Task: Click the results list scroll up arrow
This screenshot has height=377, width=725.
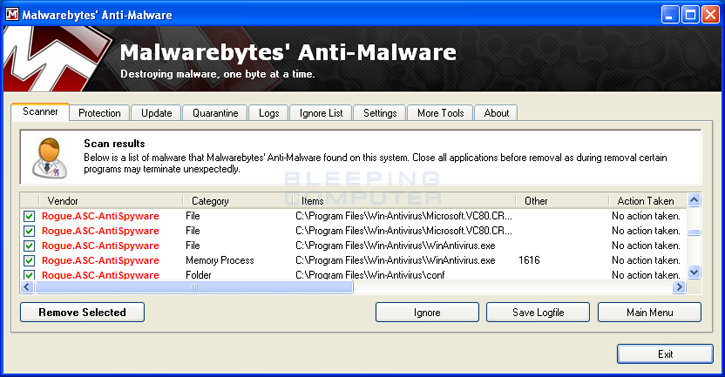Action: [x=694, y=200]
